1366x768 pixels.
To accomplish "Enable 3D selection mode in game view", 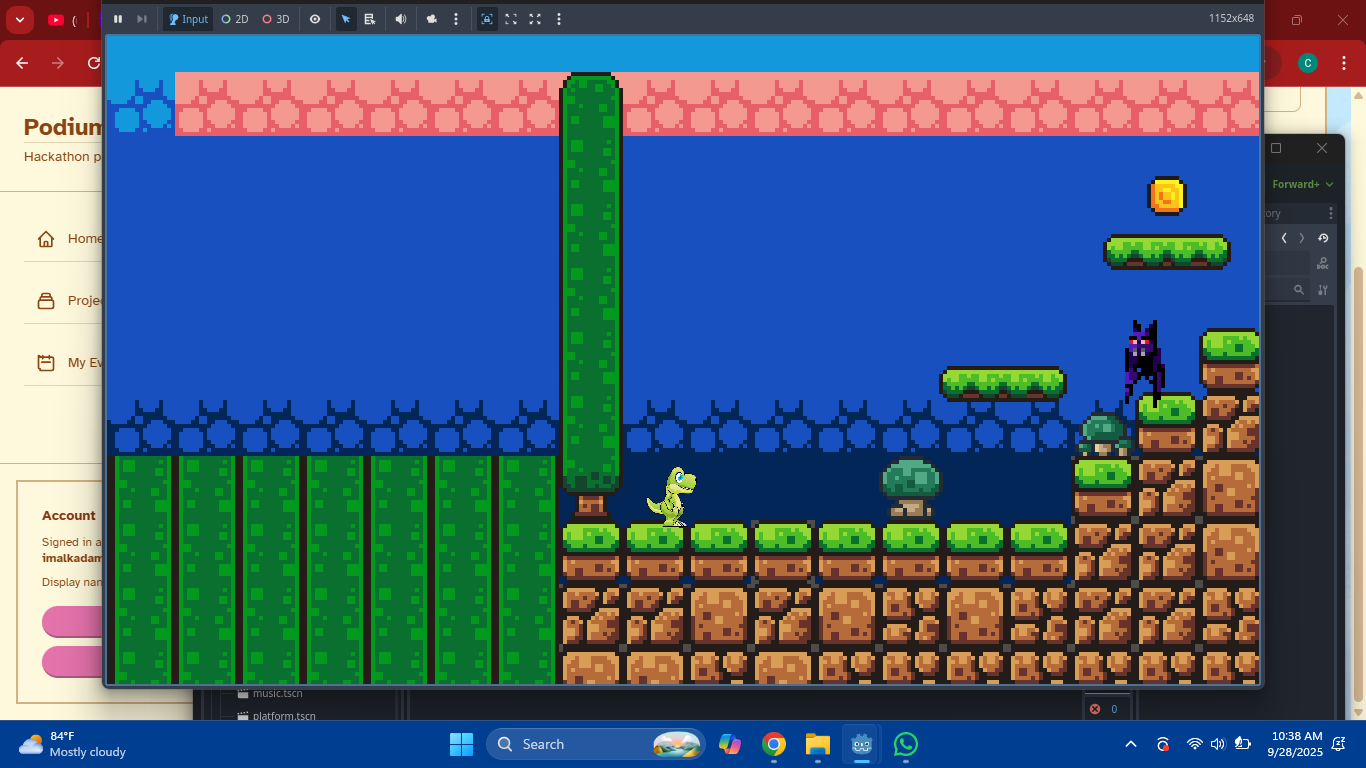I will 276,19.
